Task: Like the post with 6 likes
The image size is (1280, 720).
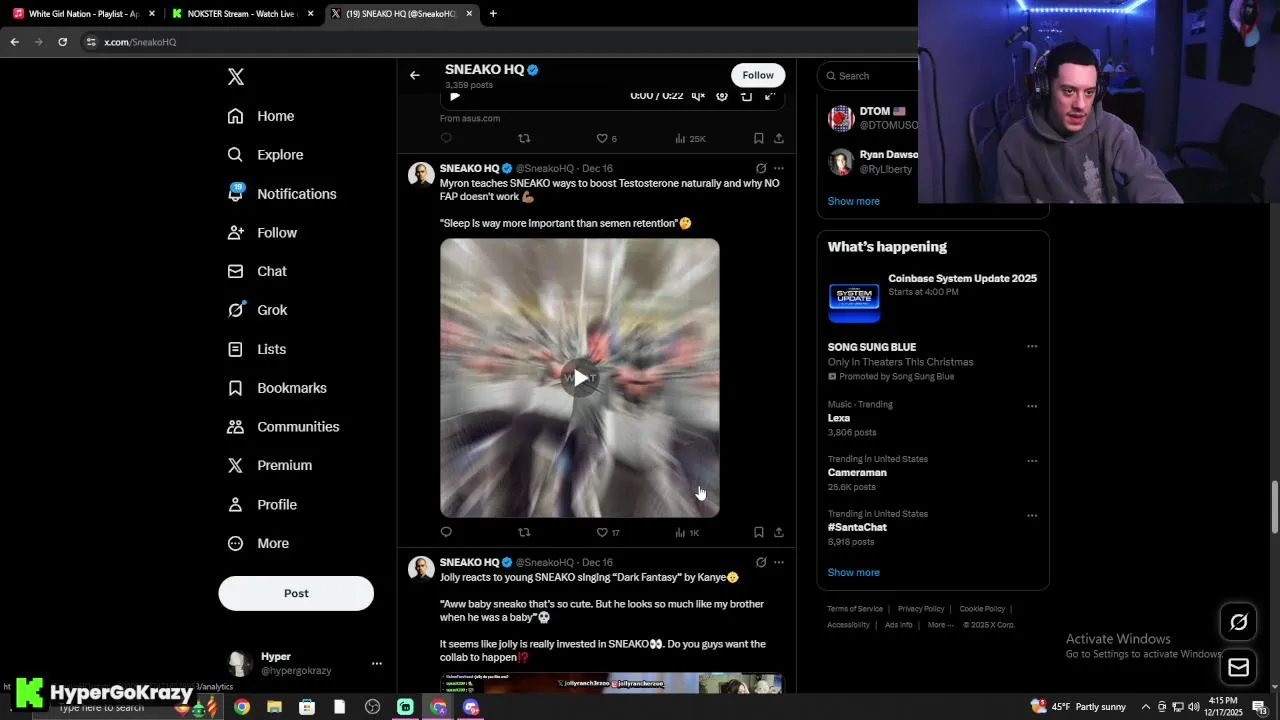Action: [606, 138]
